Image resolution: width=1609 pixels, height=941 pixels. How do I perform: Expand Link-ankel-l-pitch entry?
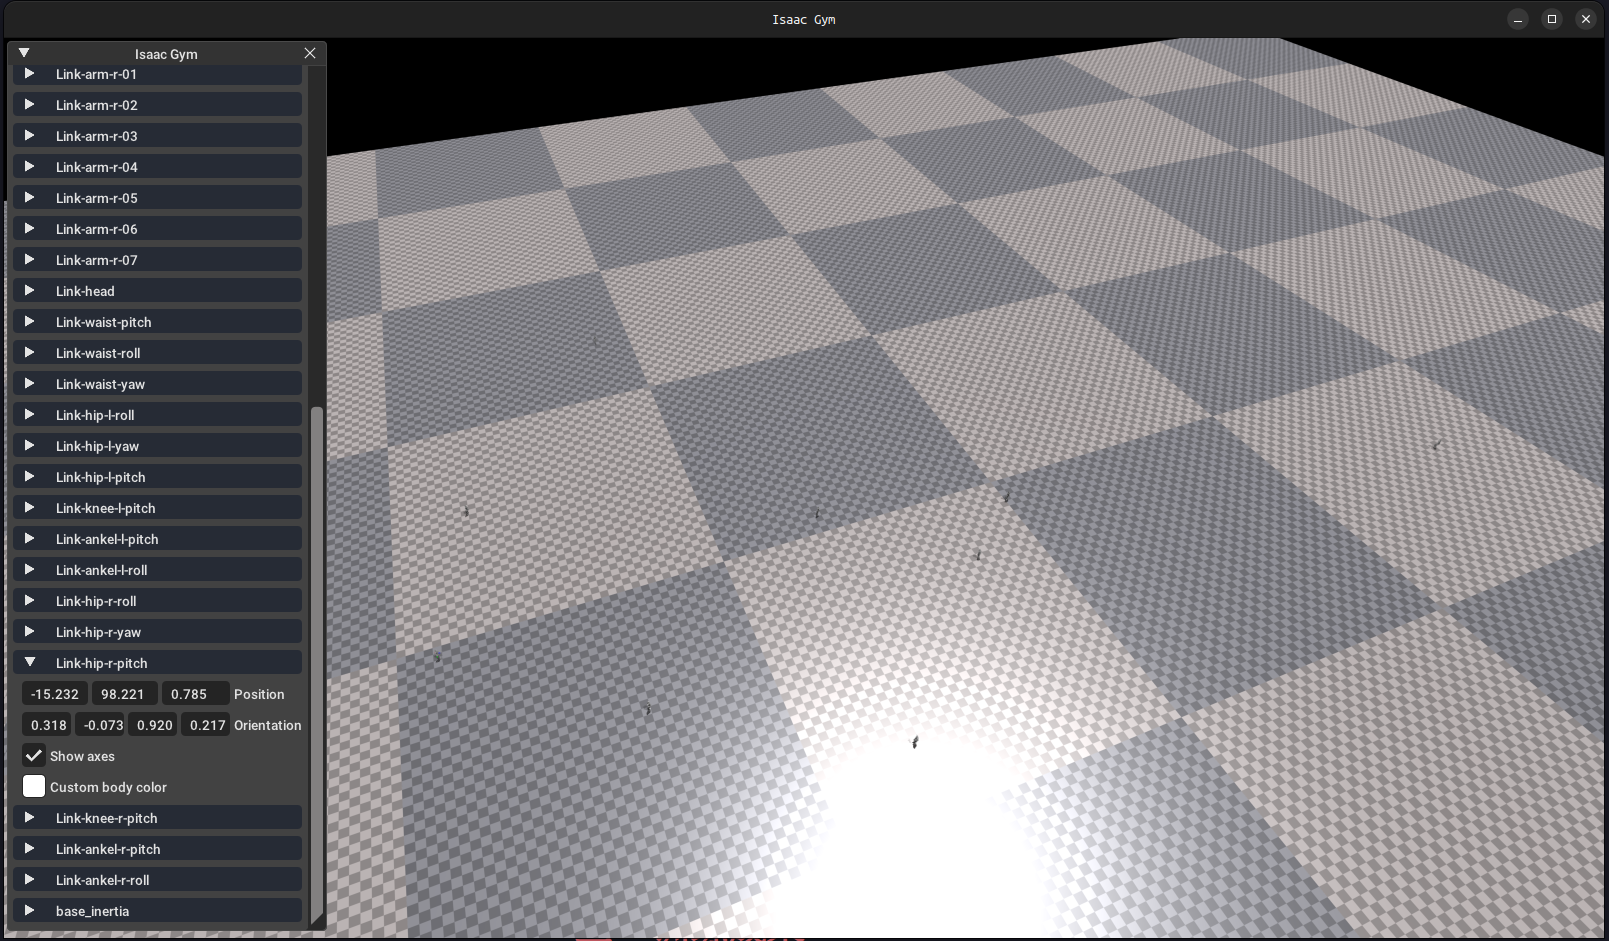pos(157,539)
